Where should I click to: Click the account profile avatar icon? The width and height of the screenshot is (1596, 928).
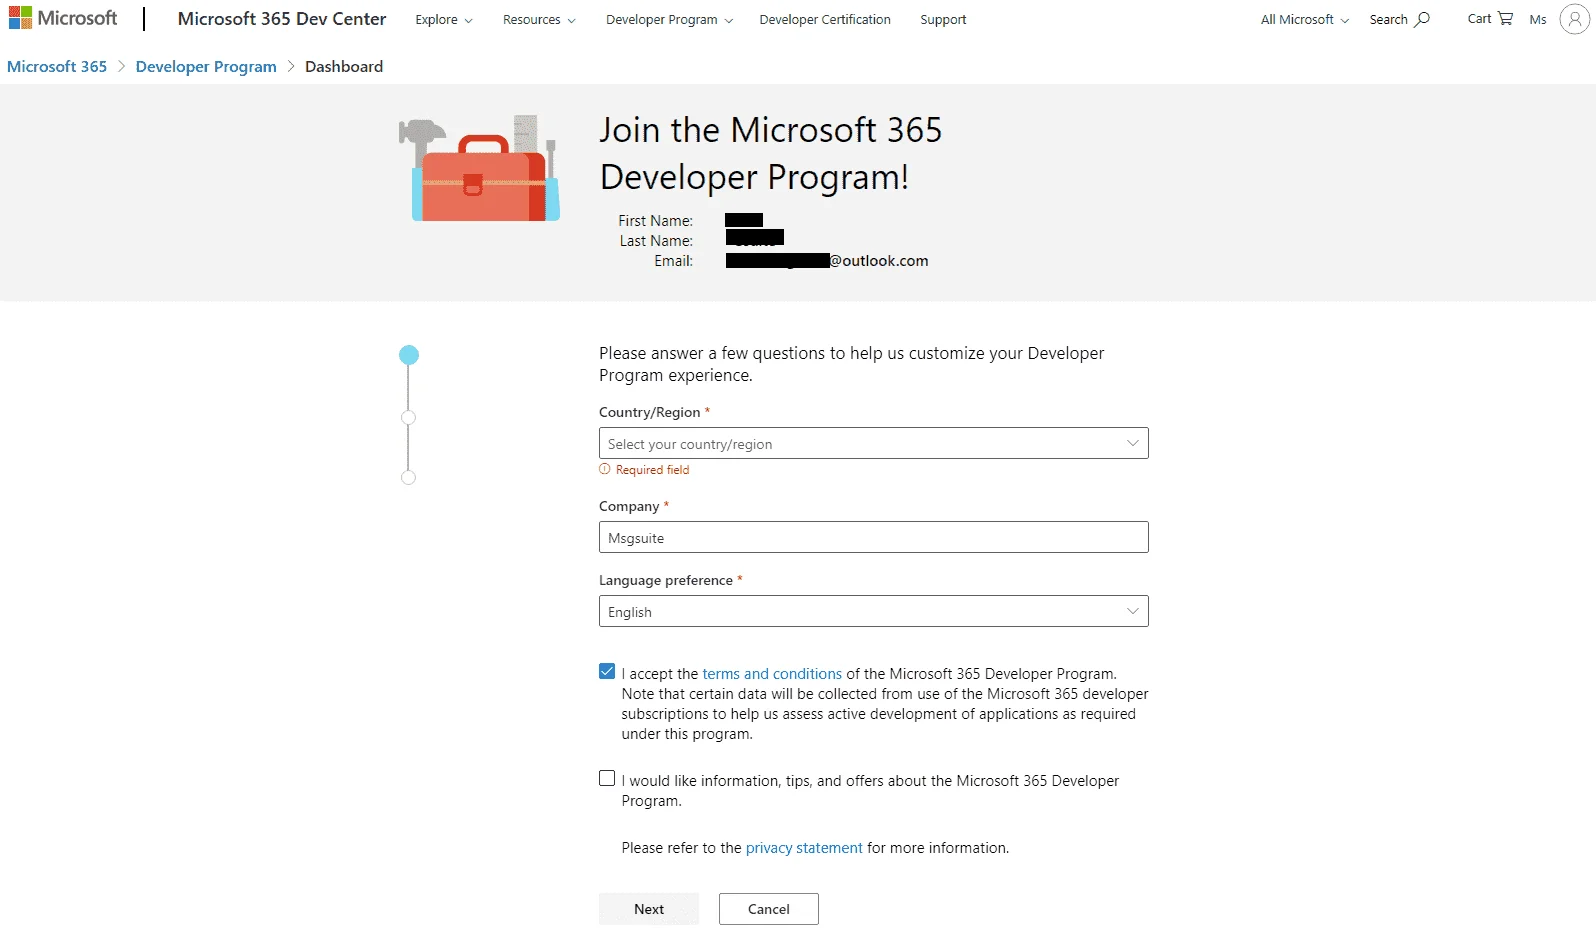tap(1575, 18)
